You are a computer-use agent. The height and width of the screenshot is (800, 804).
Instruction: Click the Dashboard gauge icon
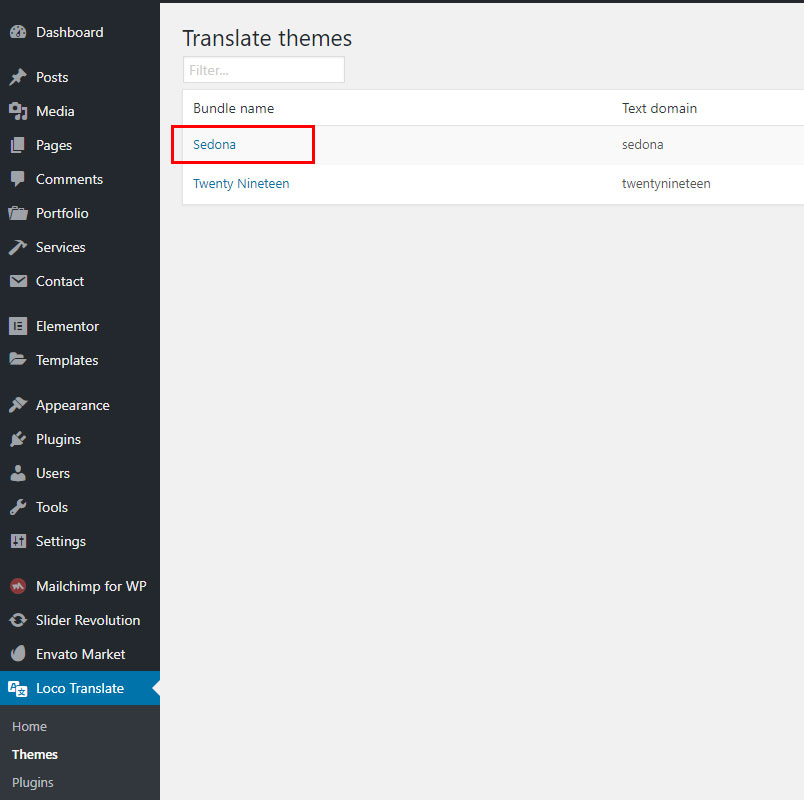[x=18, y=32]
